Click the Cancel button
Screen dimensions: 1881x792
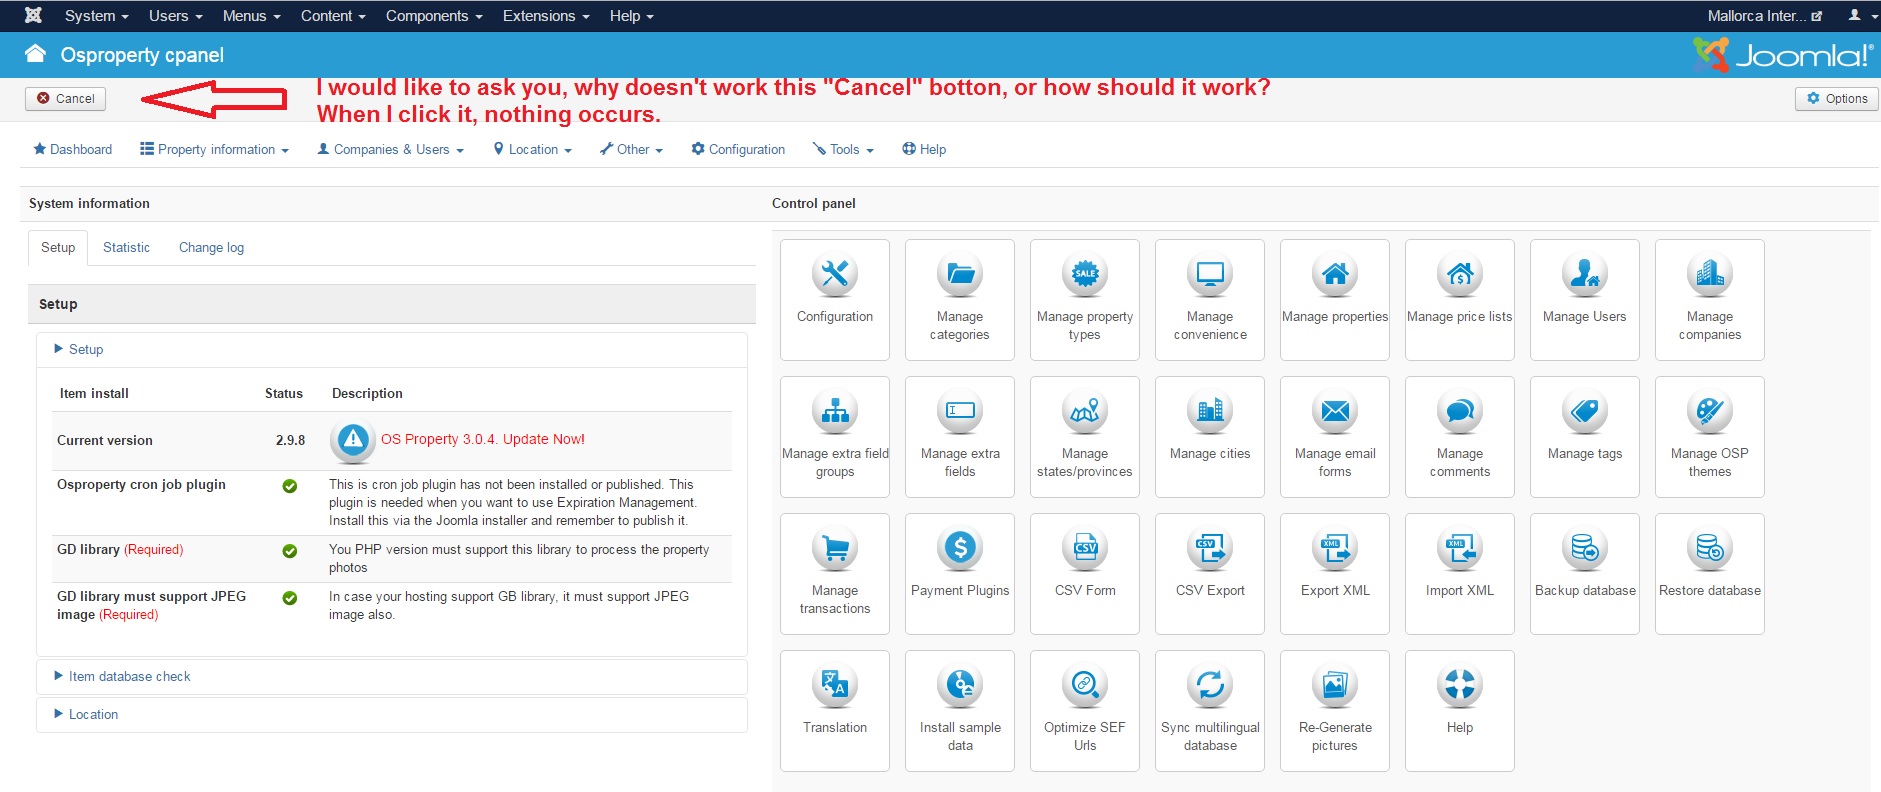tap(66, 98)
